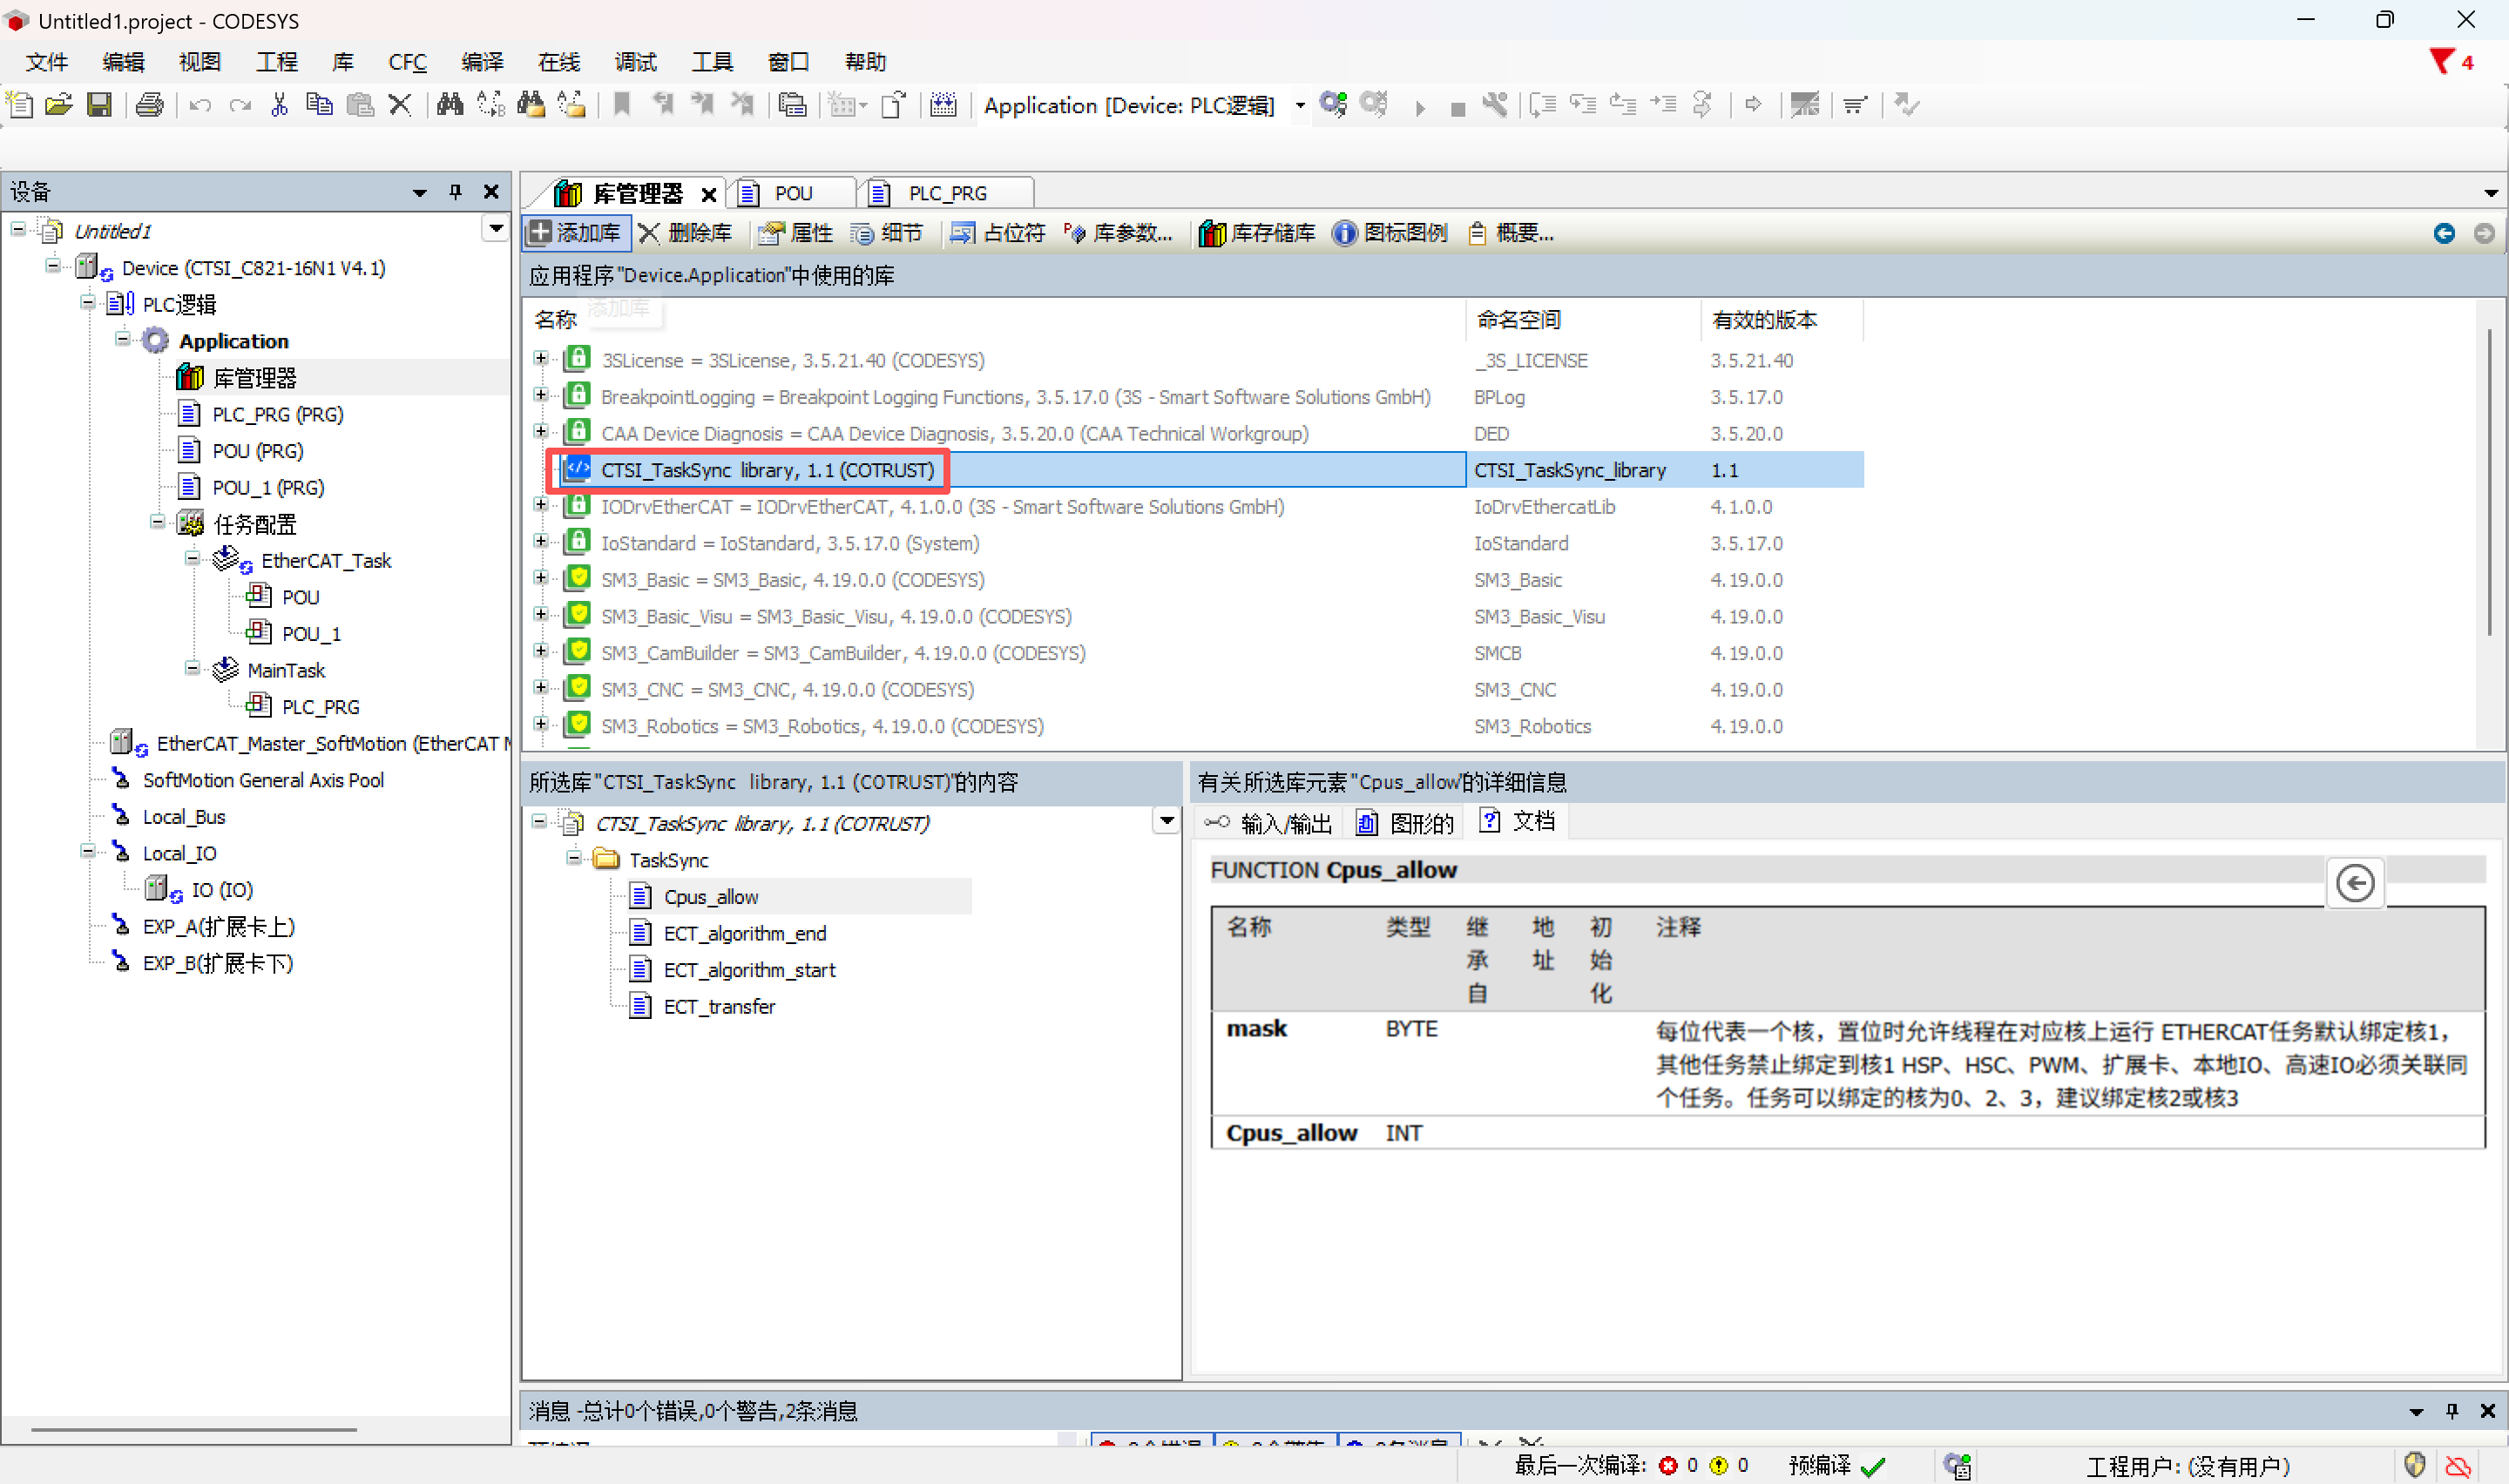Open the library content view dropdown
The image size is (2509, 1484).
pos(1166,821)
